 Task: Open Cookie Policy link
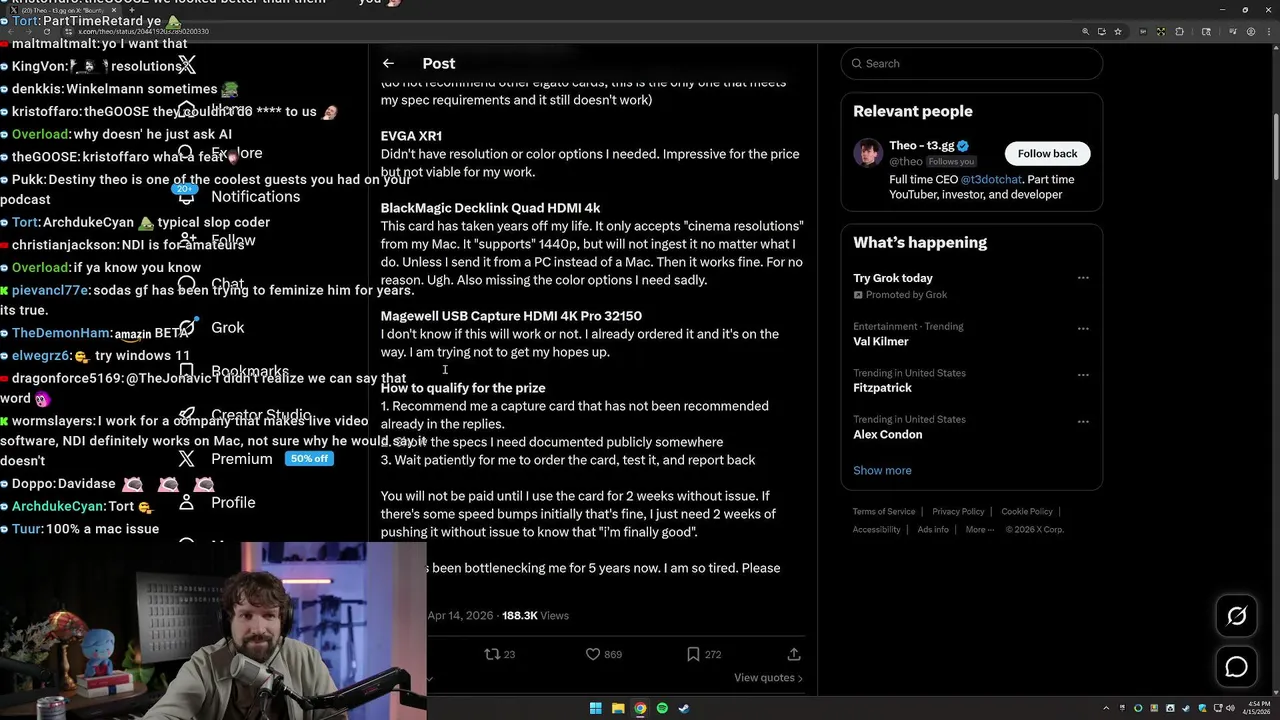[1027, 512]
